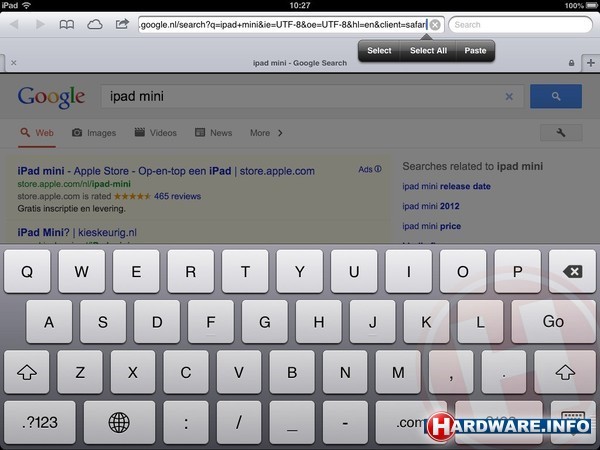Click the Google logo
This screenshot has width=600, height=450.
point(51,97)
